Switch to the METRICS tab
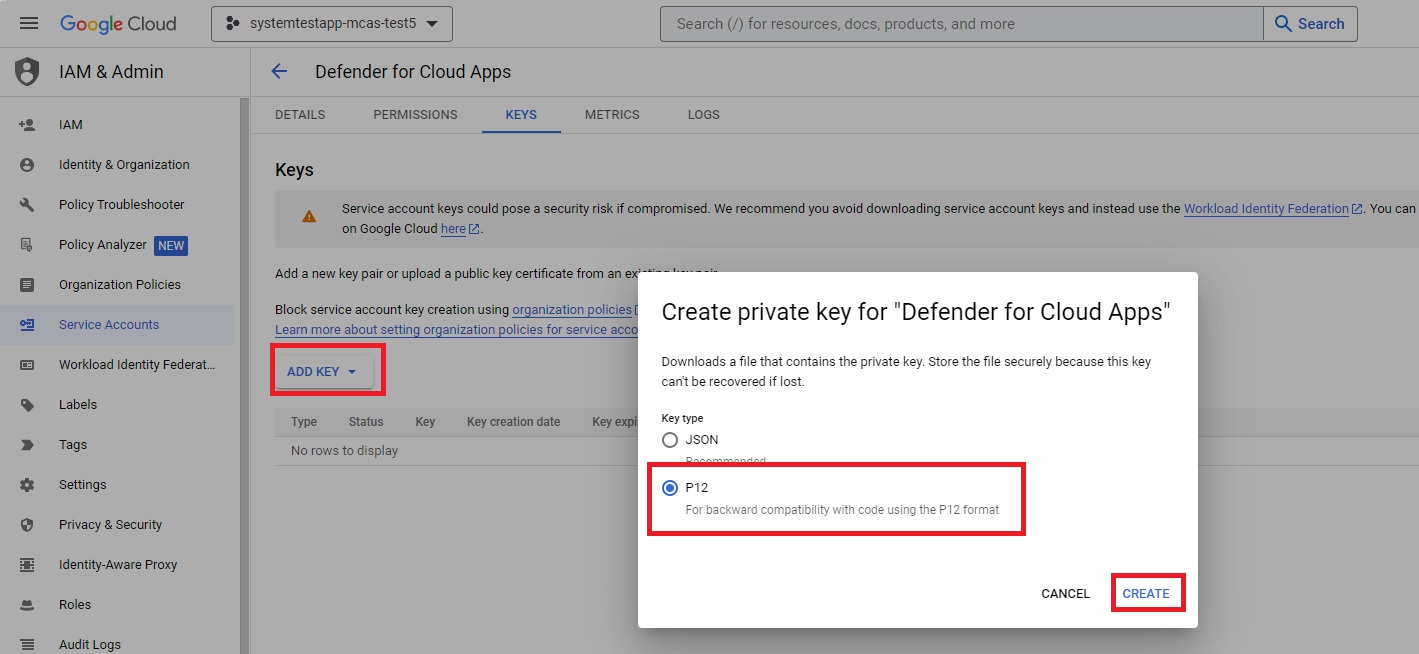This screenshot has width=1419, height=654. (612, 115)
